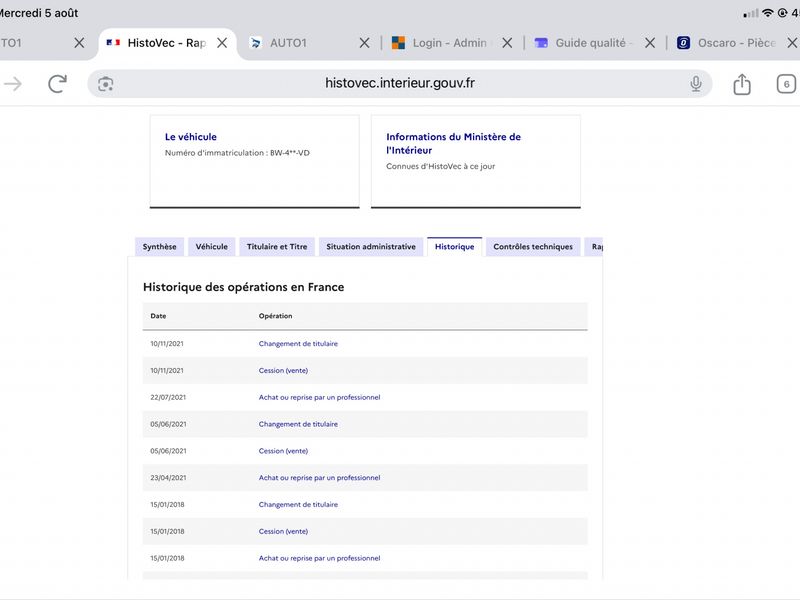Tap the Mercredi 5 août date in status bar
Viewport: 800px width, 600px height.
coord(39,13)
